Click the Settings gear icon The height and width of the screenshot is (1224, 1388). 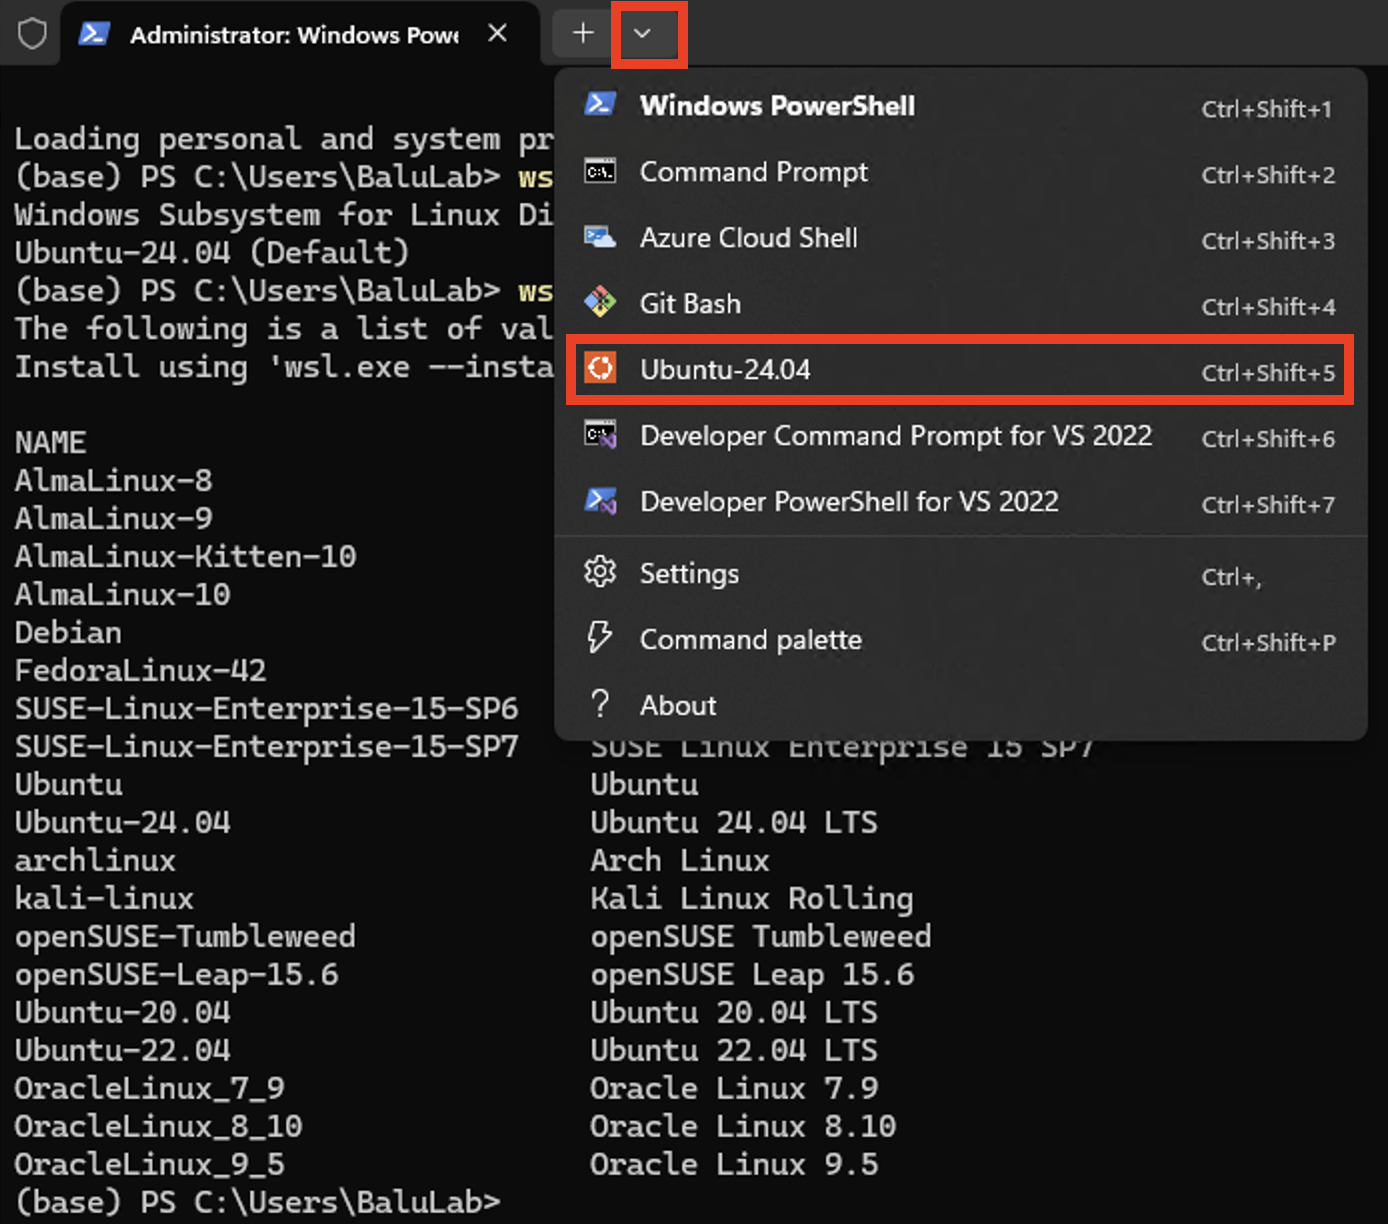600,573
